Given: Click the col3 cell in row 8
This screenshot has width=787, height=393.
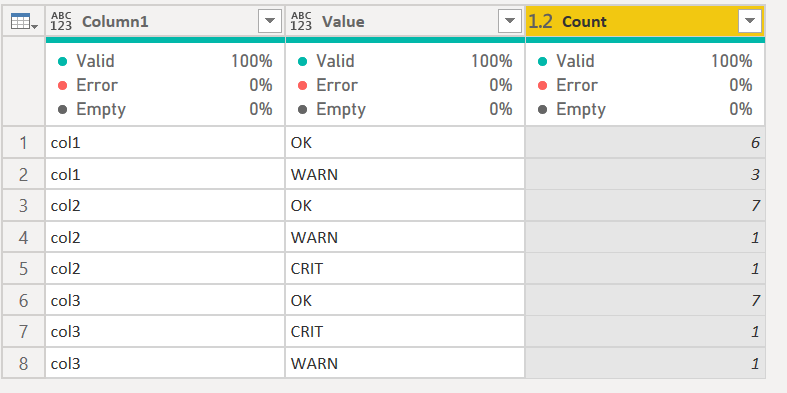Looking at the screenshot, I should (x=165, y=363).
